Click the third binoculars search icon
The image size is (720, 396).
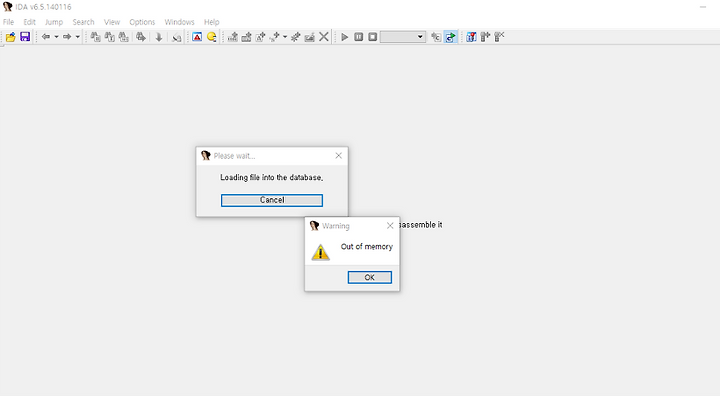click(124, 37)
